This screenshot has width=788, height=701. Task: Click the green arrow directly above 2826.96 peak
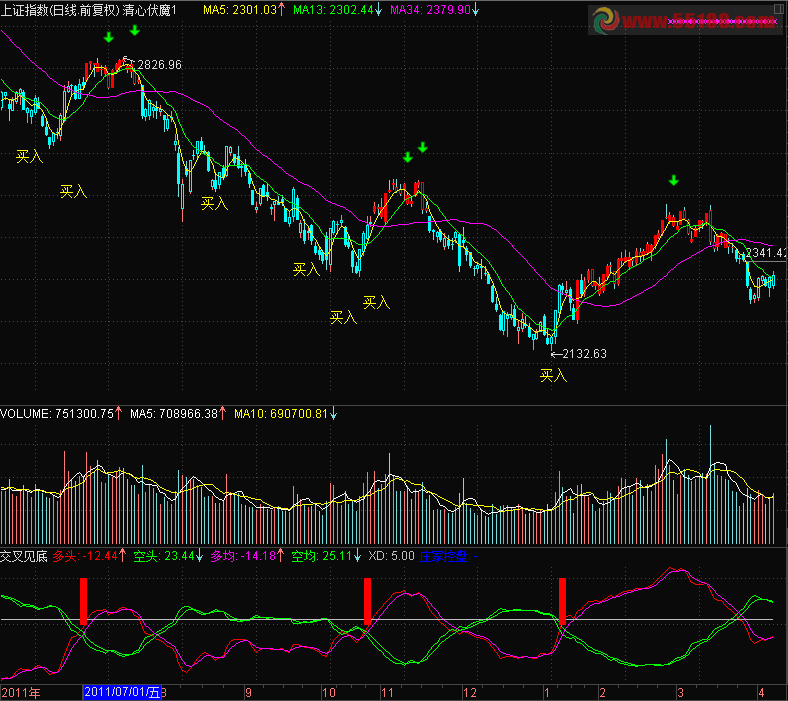pos(133,31)
